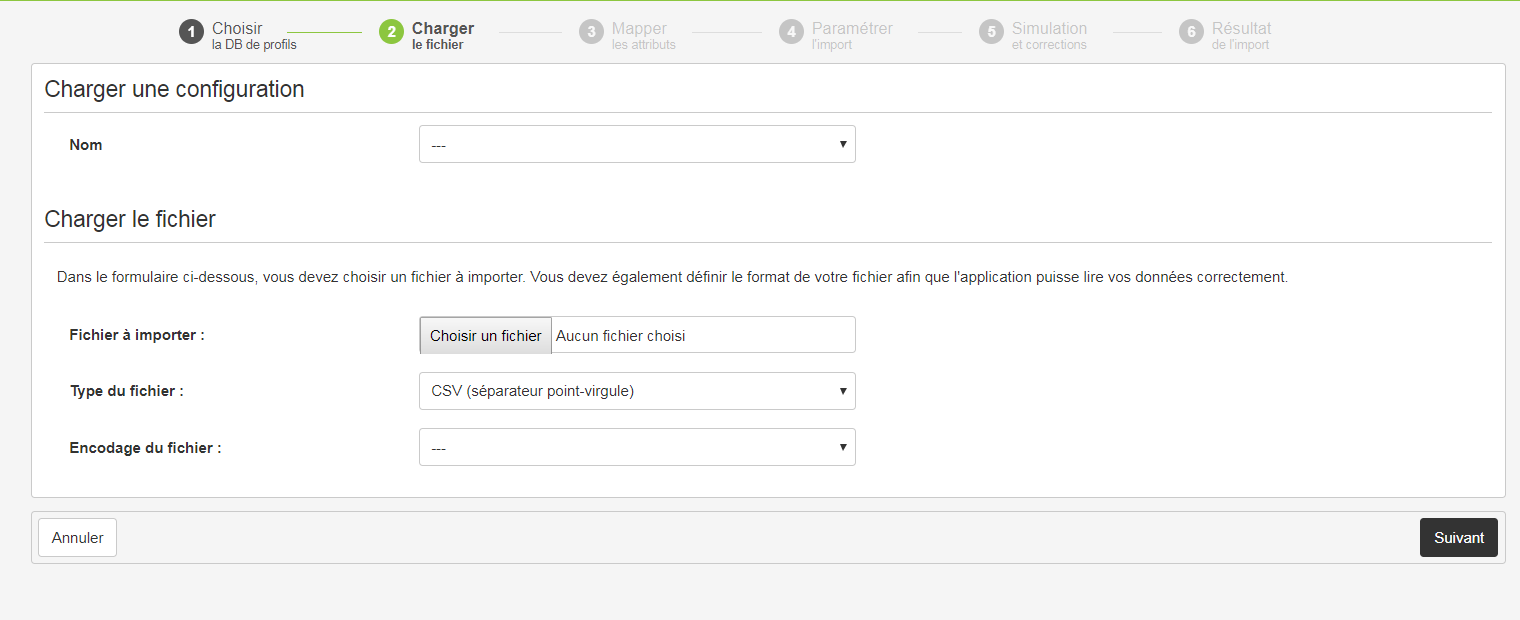The image size is (1520, 620).
Task: Click the 'Suivant' button
Action: coord(1458,537)
